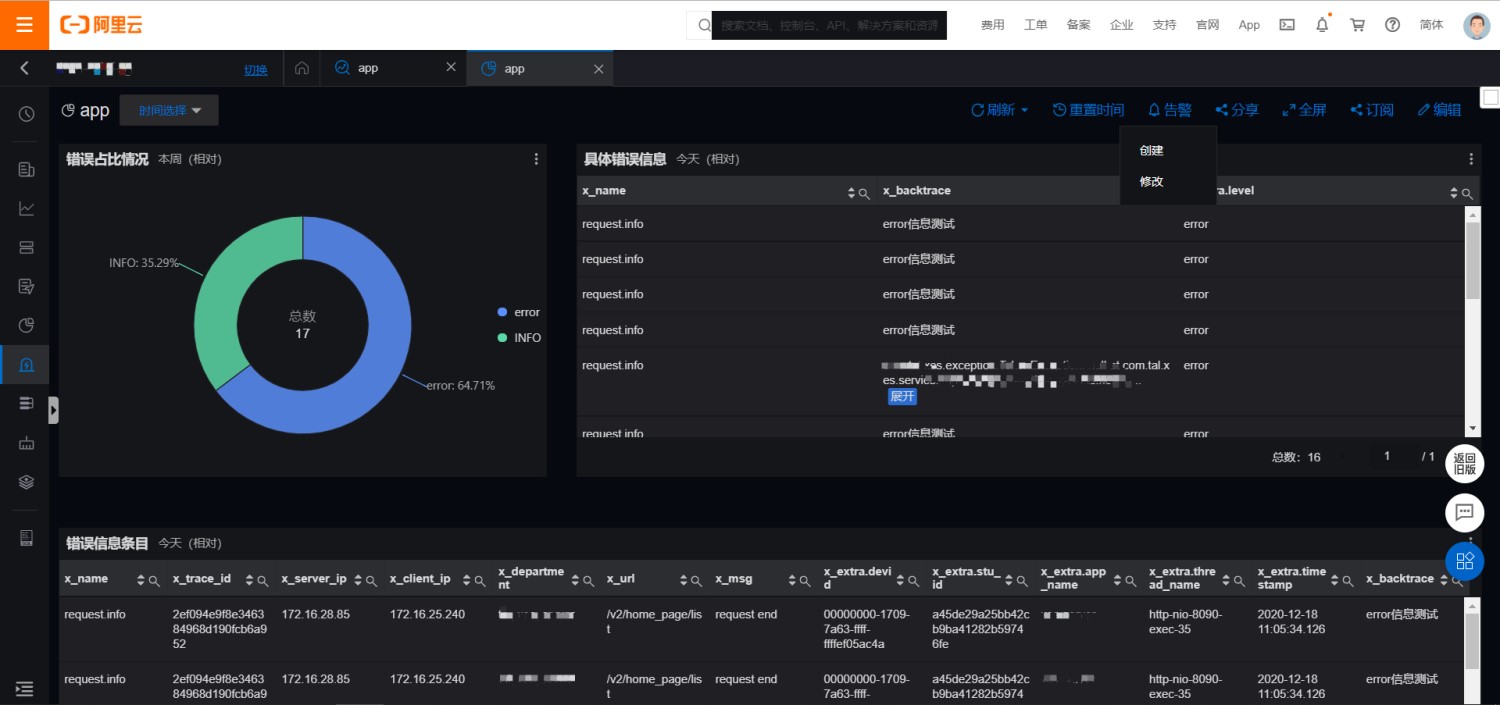The image size is (1500, 705).
Task: Enter fullscreen with 全屏
Action: tap(1304, 110)
